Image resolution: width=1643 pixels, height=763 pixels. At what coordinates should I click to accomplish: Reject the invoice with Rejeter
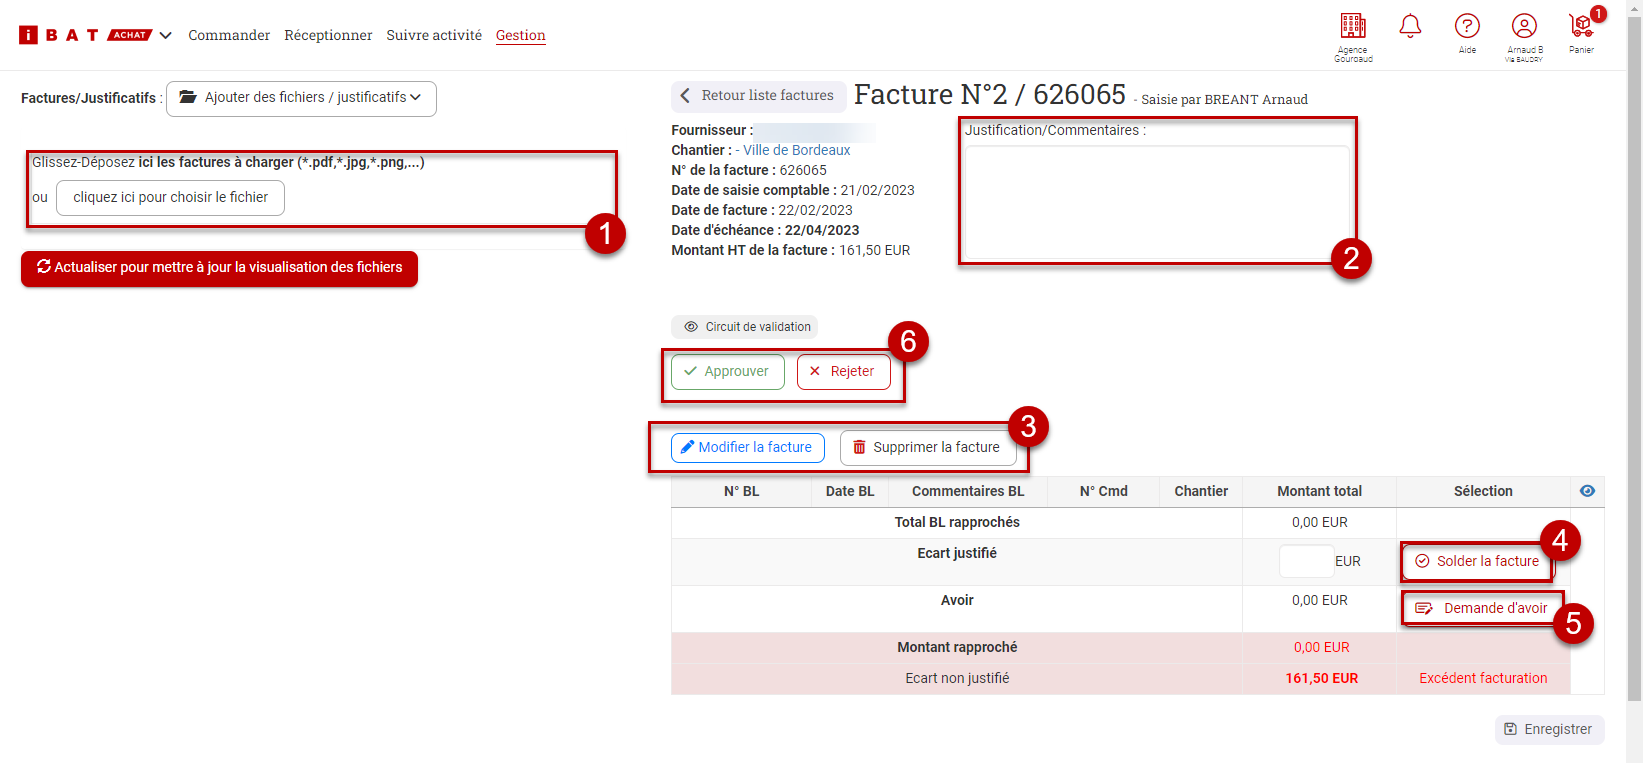pos(843,371)
